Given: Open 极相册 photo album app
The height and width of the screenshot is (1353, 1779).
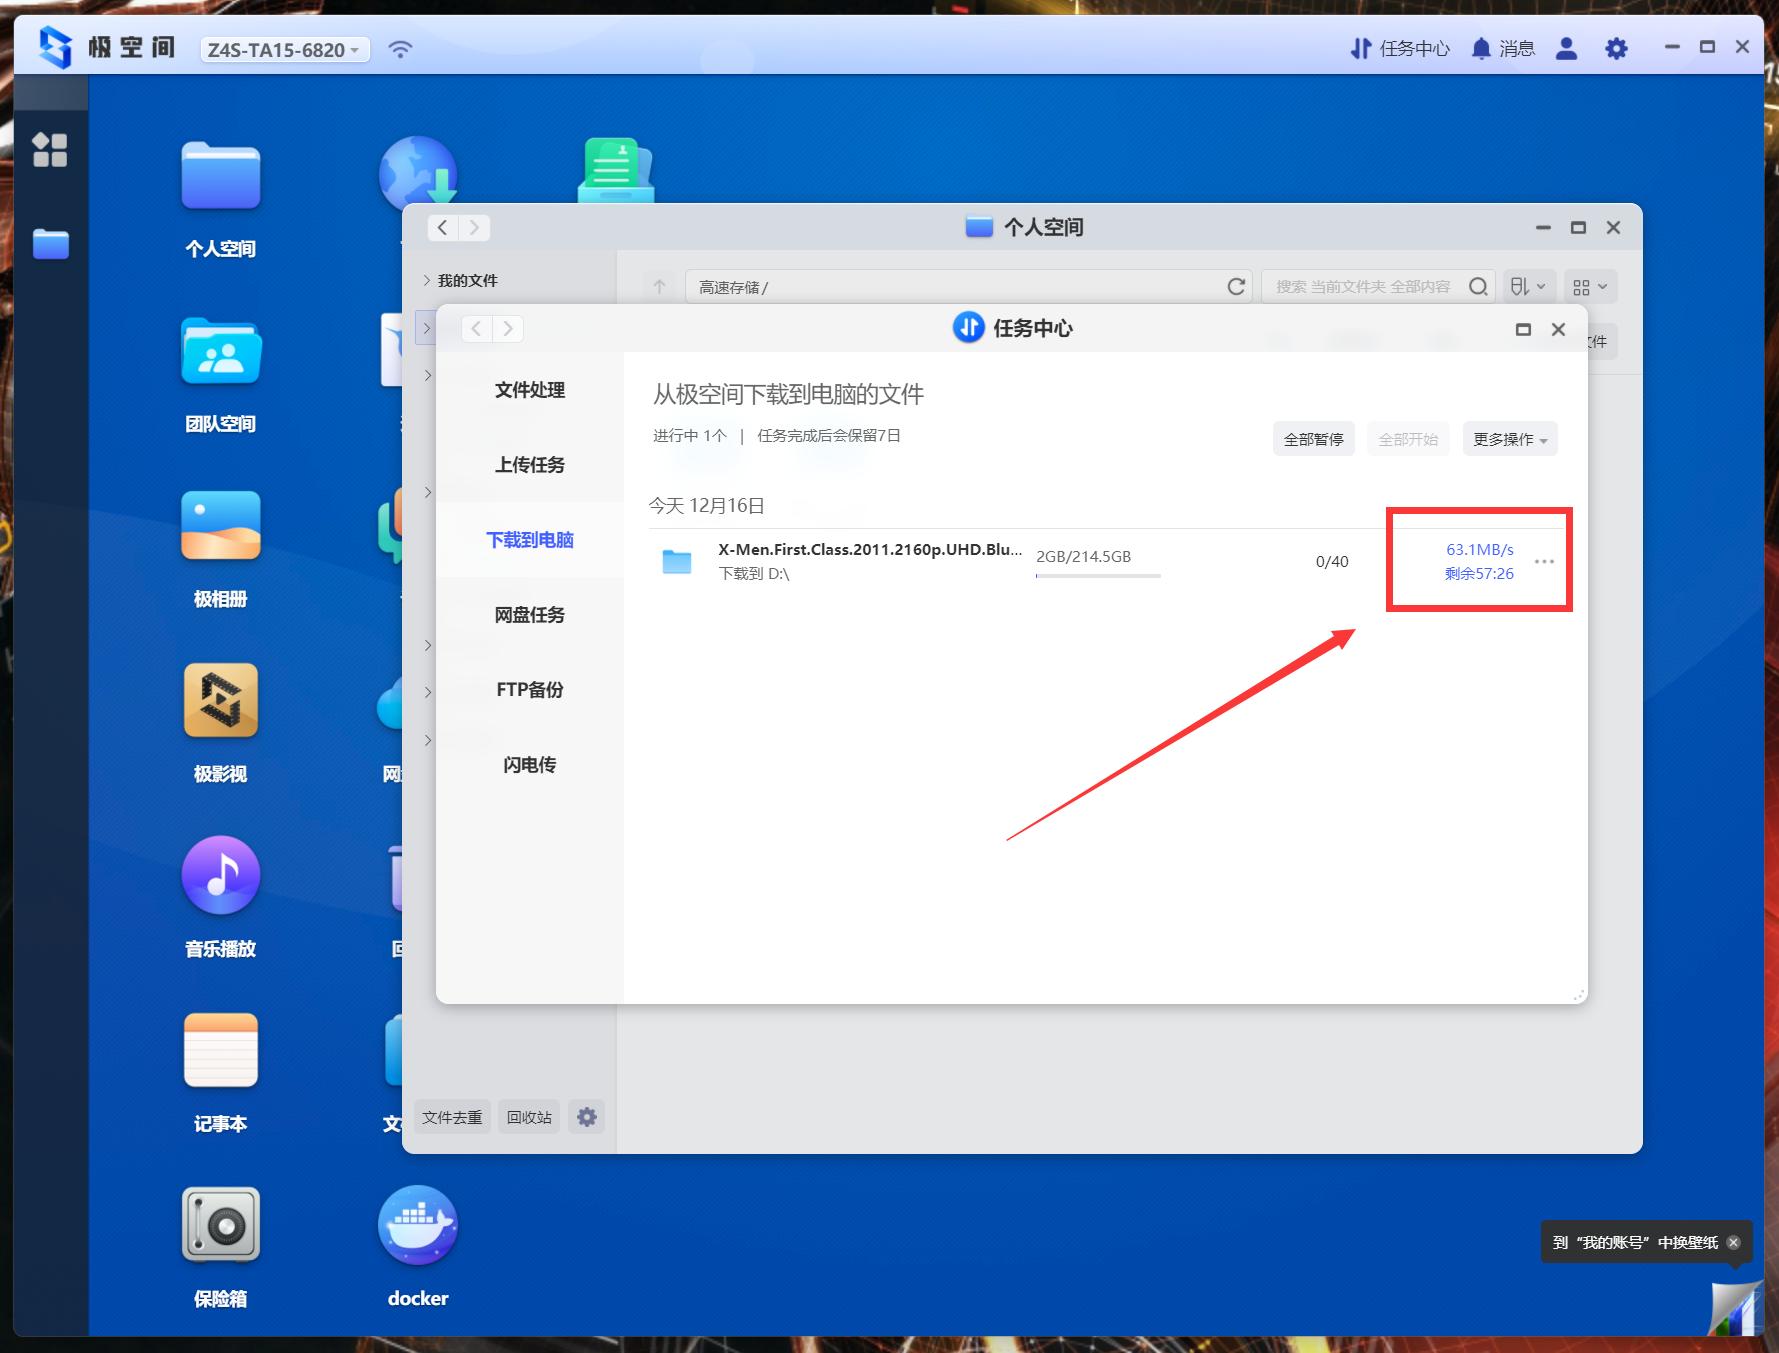Looking at the screenshot, I should click(x=220, y=524).
